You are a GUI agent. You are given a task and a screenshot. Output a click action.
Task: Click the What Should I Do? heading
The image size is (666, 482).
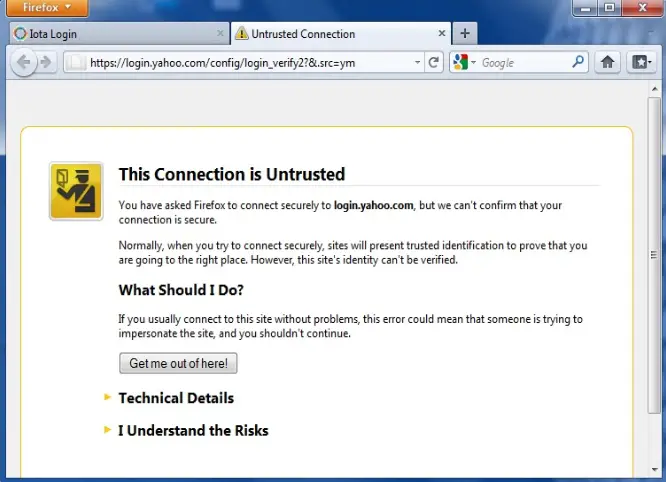click(181, 290)
